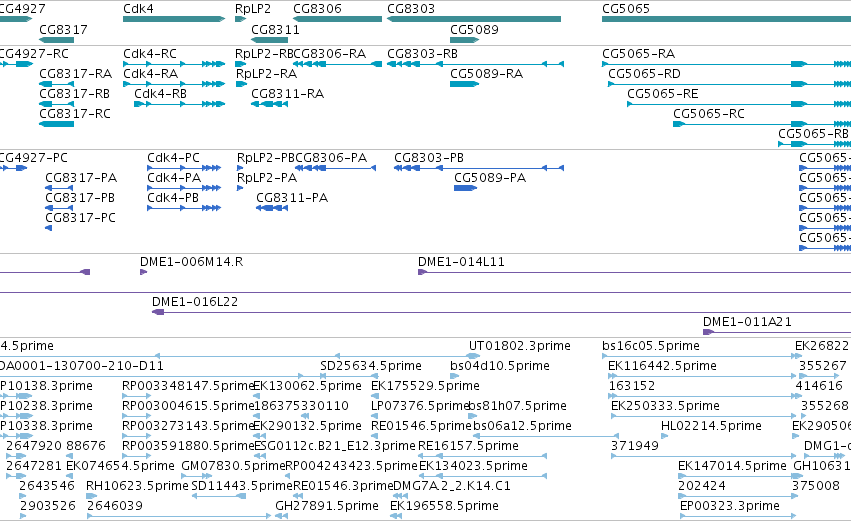Open the RpLP2 gene label
Screen dimensions: 851x521
253,9
